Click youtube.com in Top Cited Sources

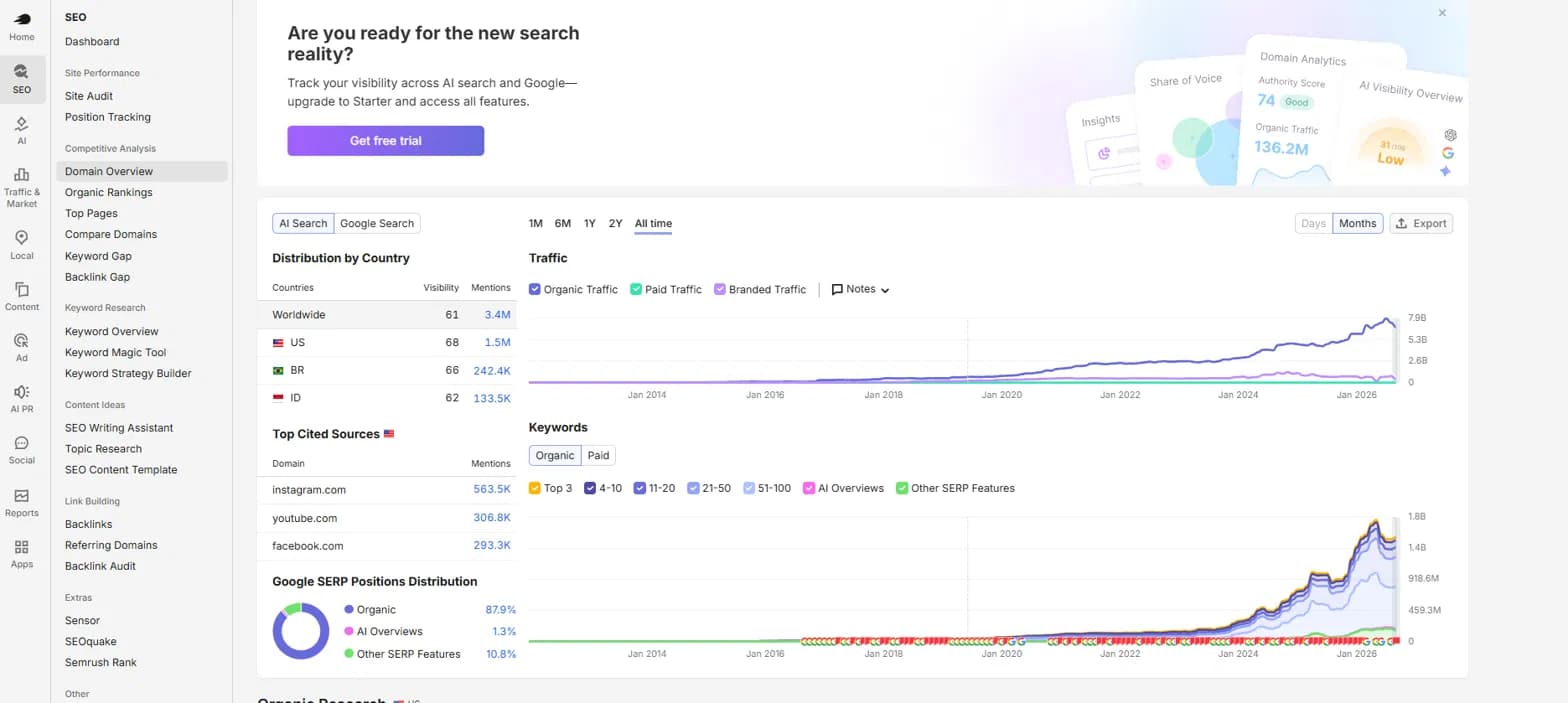305,518
